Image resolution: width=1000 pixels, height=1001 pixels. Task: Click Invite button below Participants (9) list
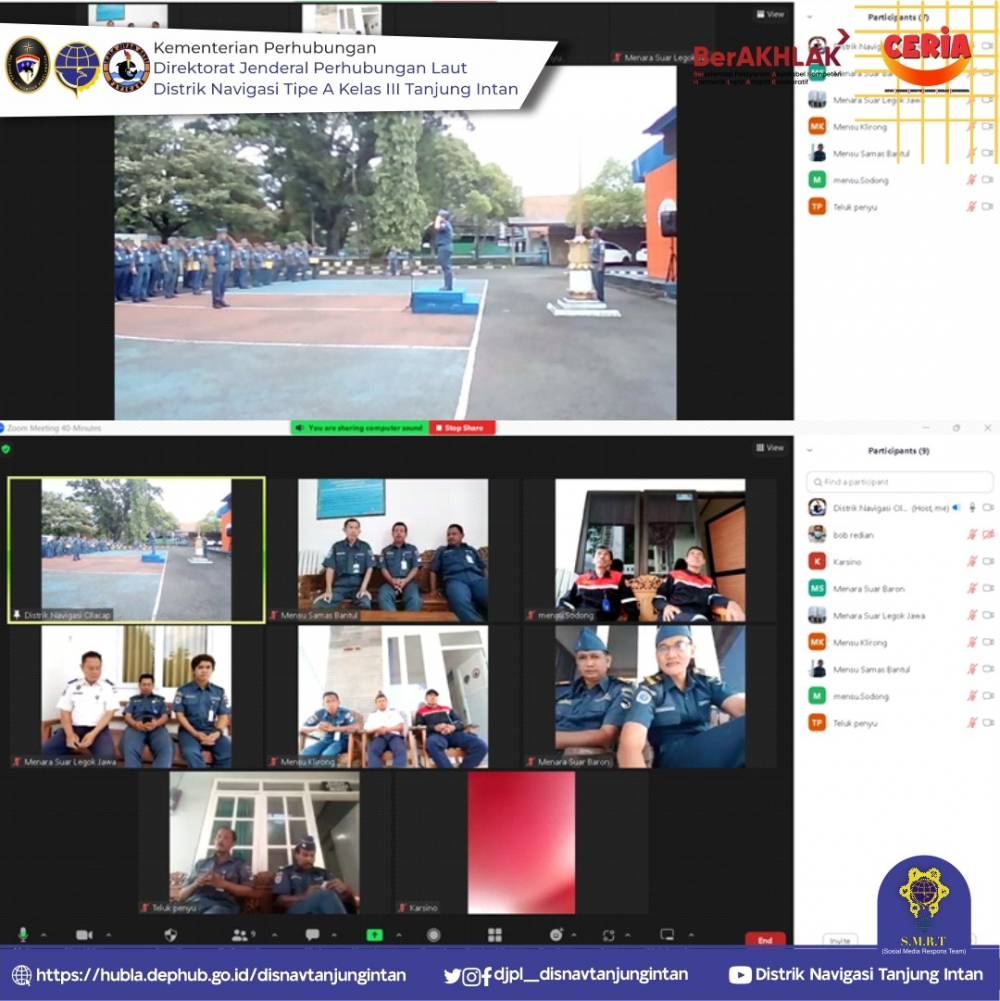[x=840, y=940]
